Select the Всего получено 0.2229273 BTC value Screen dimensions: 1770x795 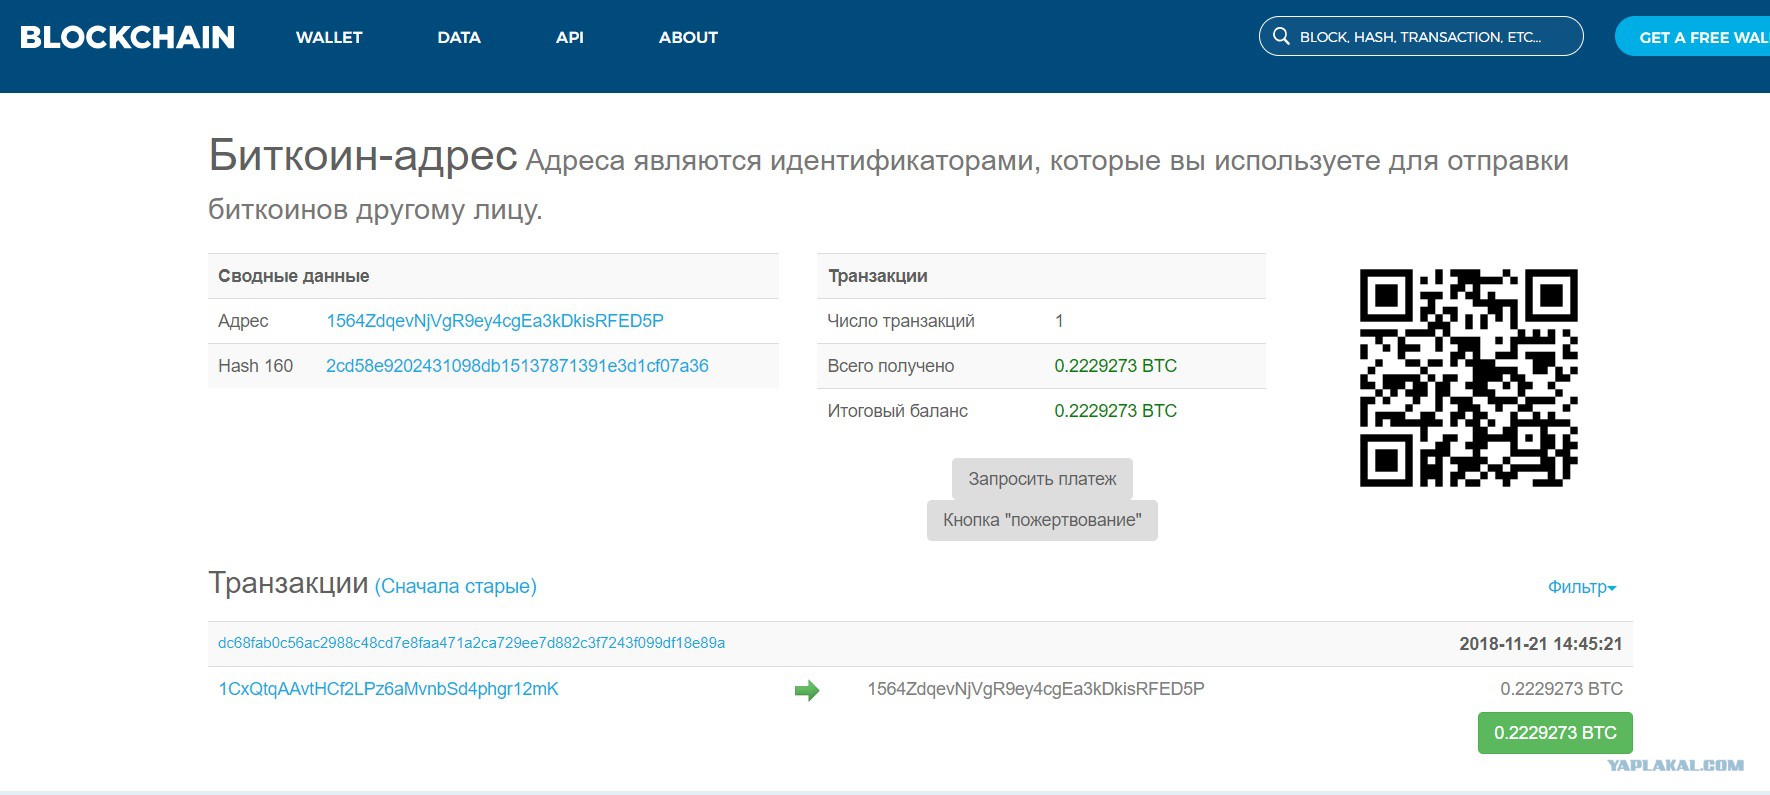1115,366
